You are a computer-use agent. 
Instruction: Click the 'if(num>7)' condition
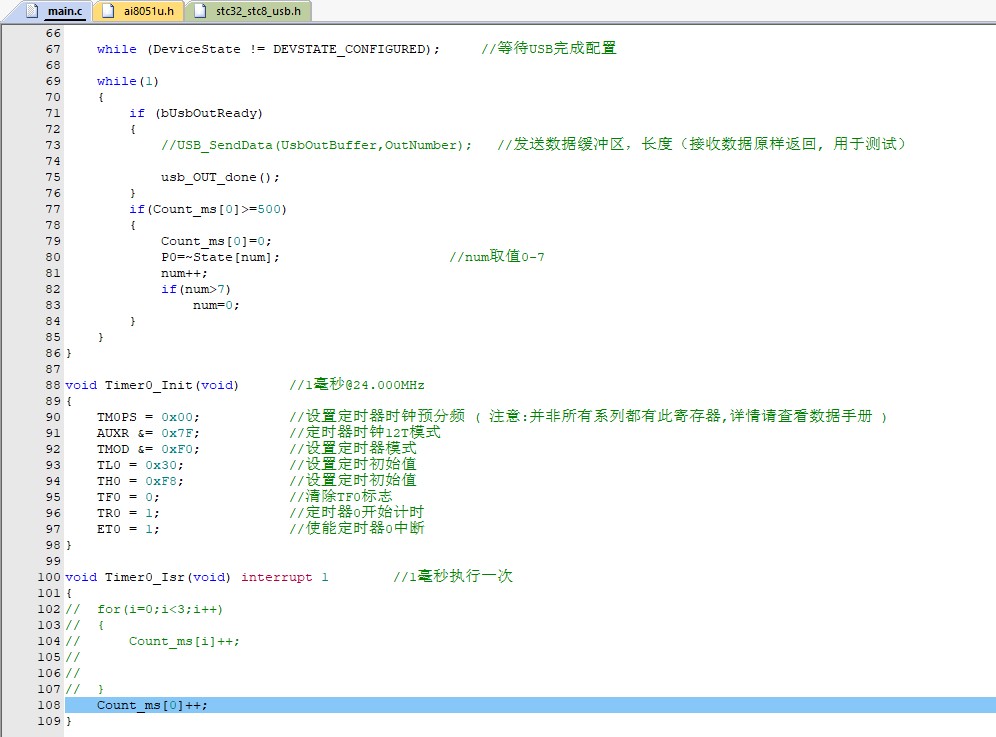click(196, 289)
